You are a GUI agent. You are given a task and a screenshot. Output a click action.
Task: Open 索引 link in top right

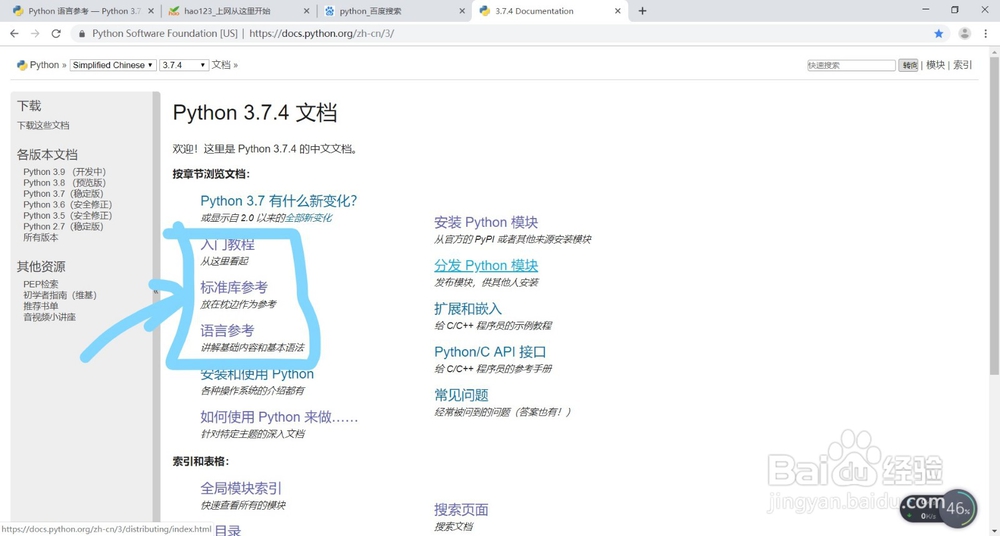click(962, 65)
